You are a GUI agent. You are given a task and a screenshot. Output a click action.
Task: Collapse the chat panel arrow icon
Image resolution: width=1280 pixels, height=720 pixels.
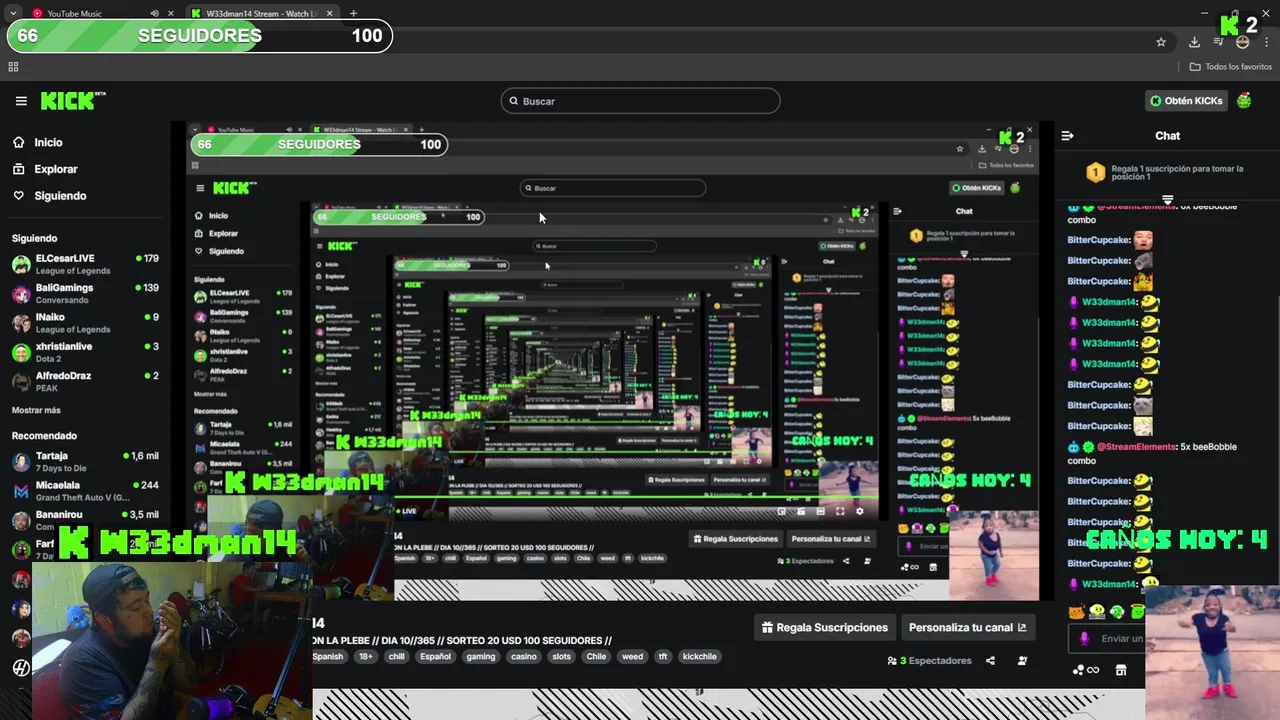pyautogui.click(x=1067, y=136)
